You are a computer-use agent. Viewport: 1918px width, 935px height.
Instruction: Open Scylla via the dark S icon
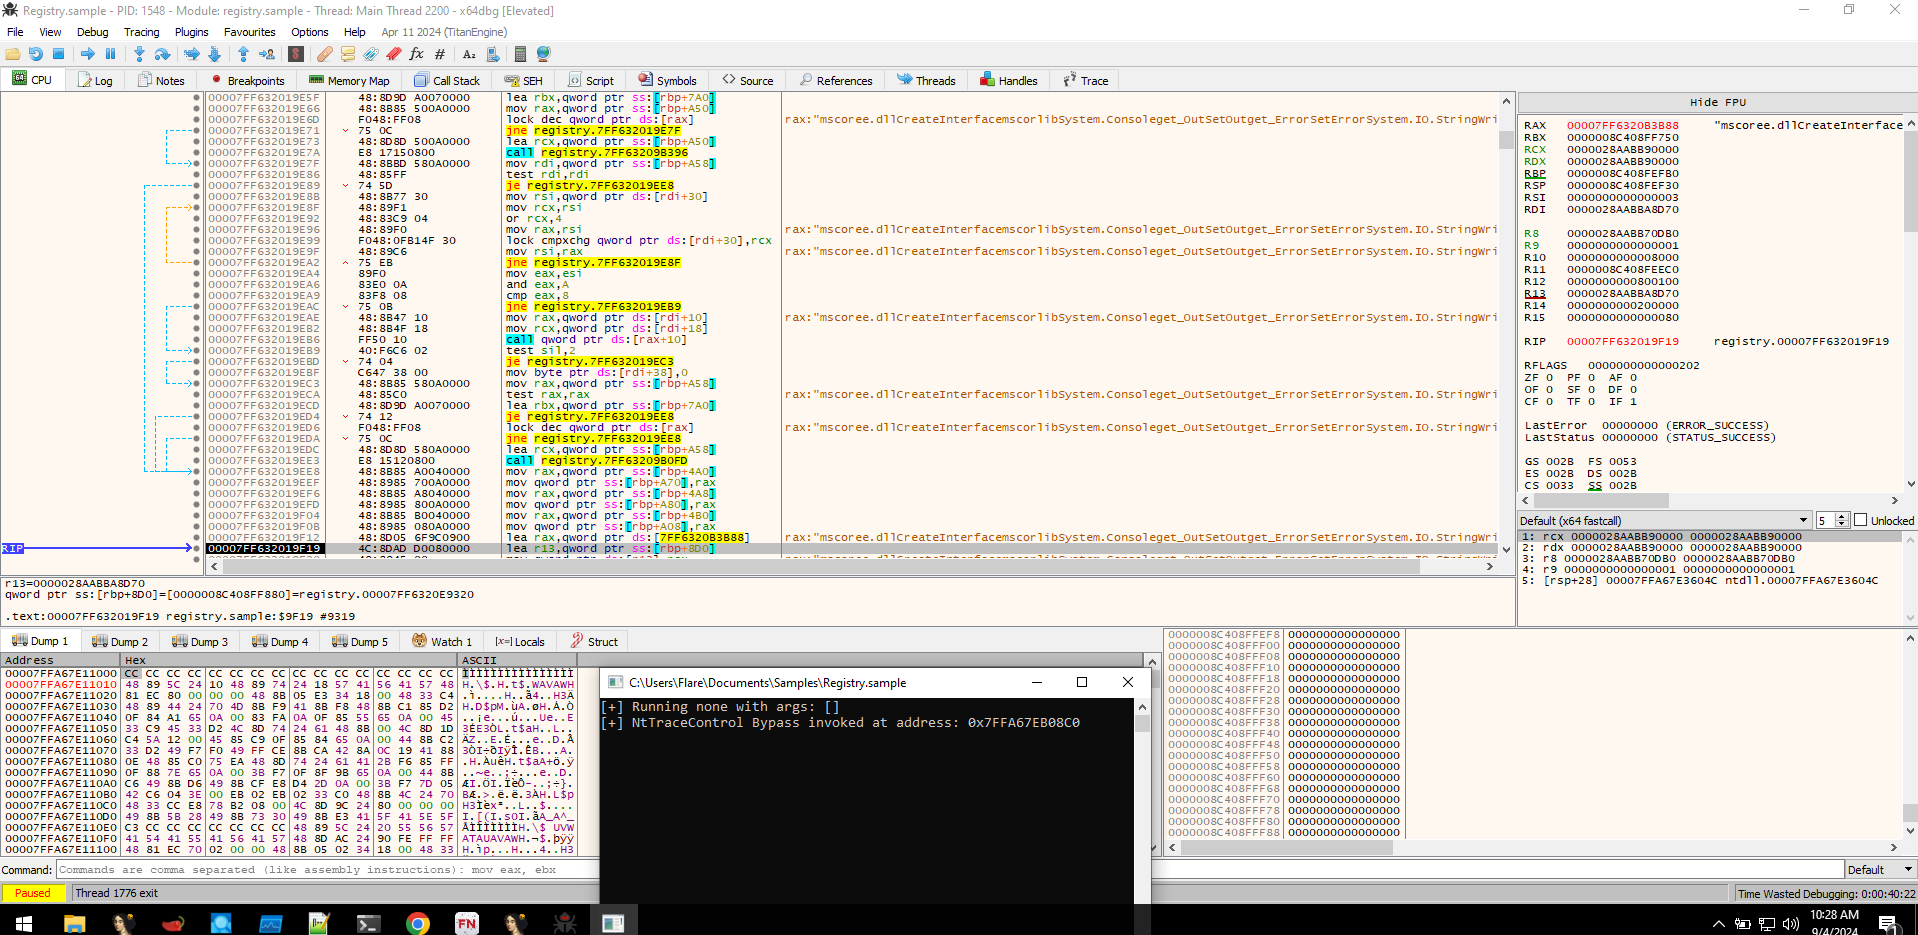tap(296, 54)
